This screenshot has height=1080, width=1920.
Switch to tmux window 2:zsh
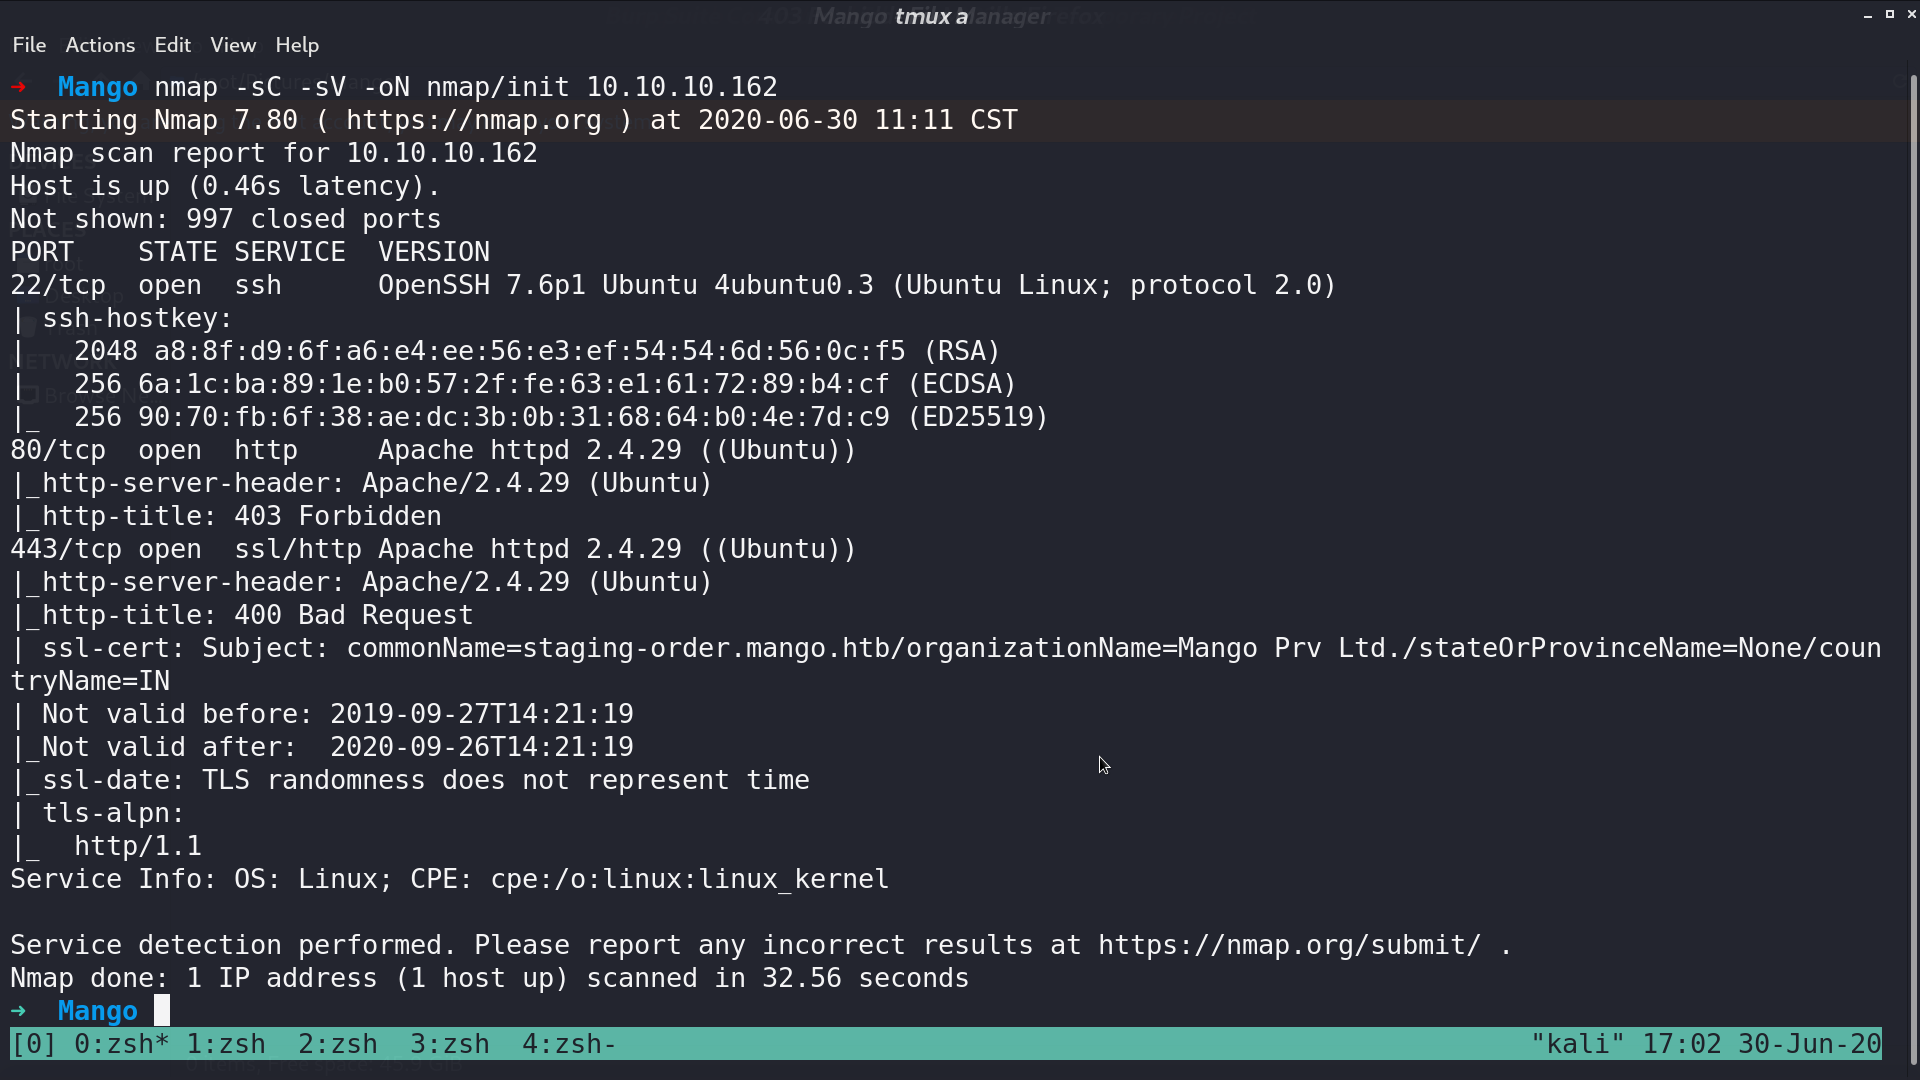click(x=338, y=1044)
